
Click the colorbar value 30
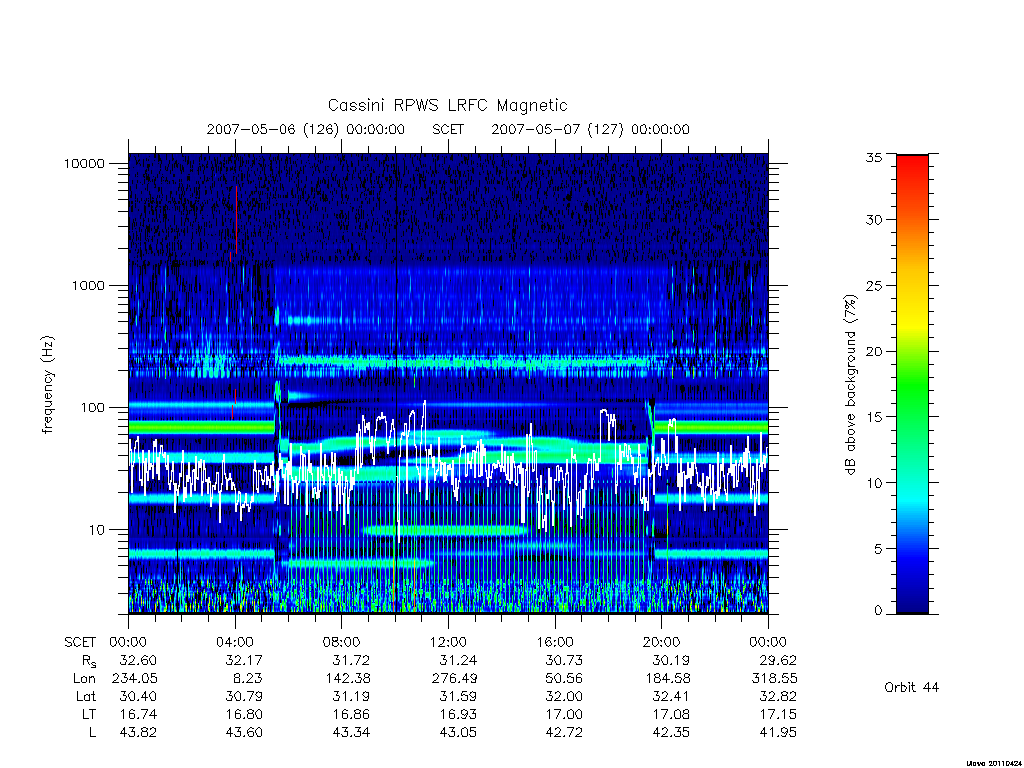point(873,220)
